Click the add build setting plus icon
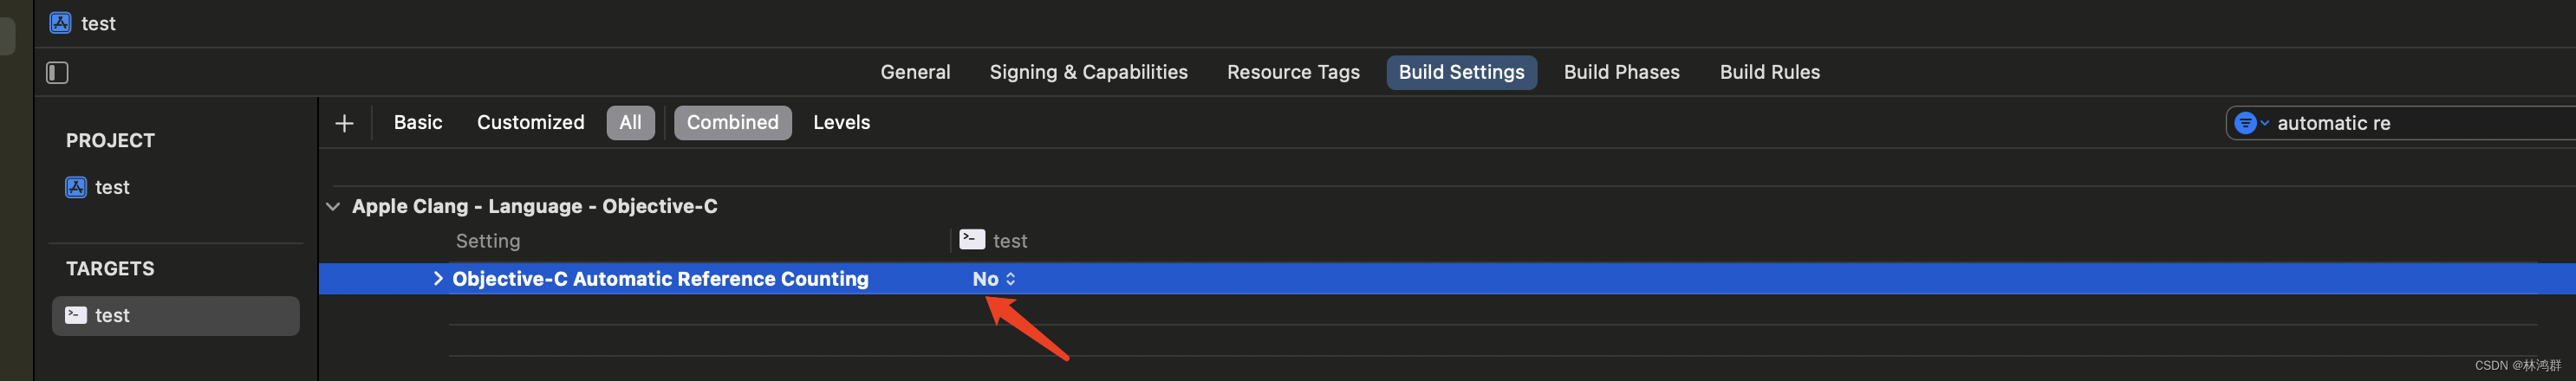Image resolution: width=2576 pixels, height=381 pixels. (x=344, y=123)
